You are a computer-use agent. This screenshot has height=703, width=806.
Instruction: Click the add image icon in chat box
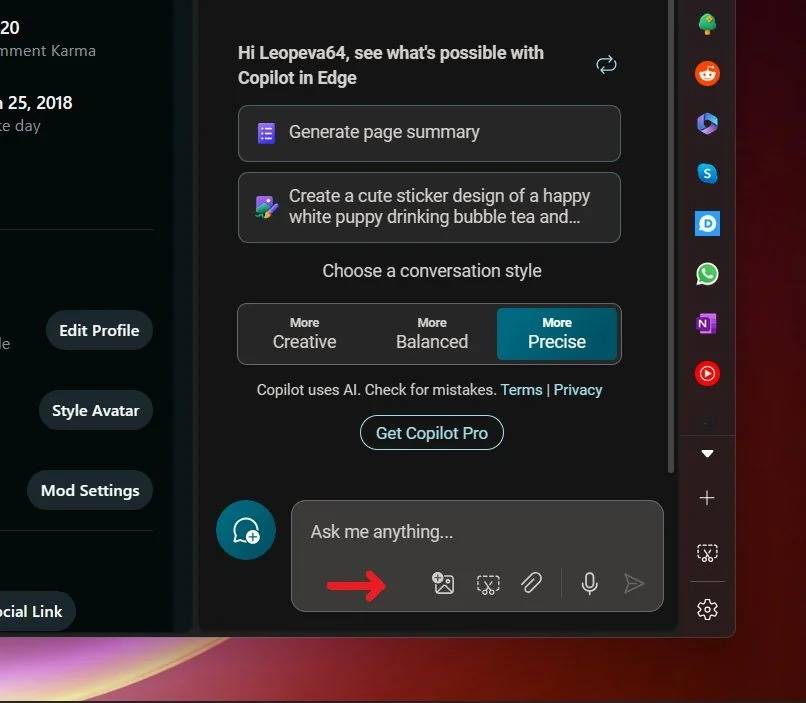pos(443,583)
